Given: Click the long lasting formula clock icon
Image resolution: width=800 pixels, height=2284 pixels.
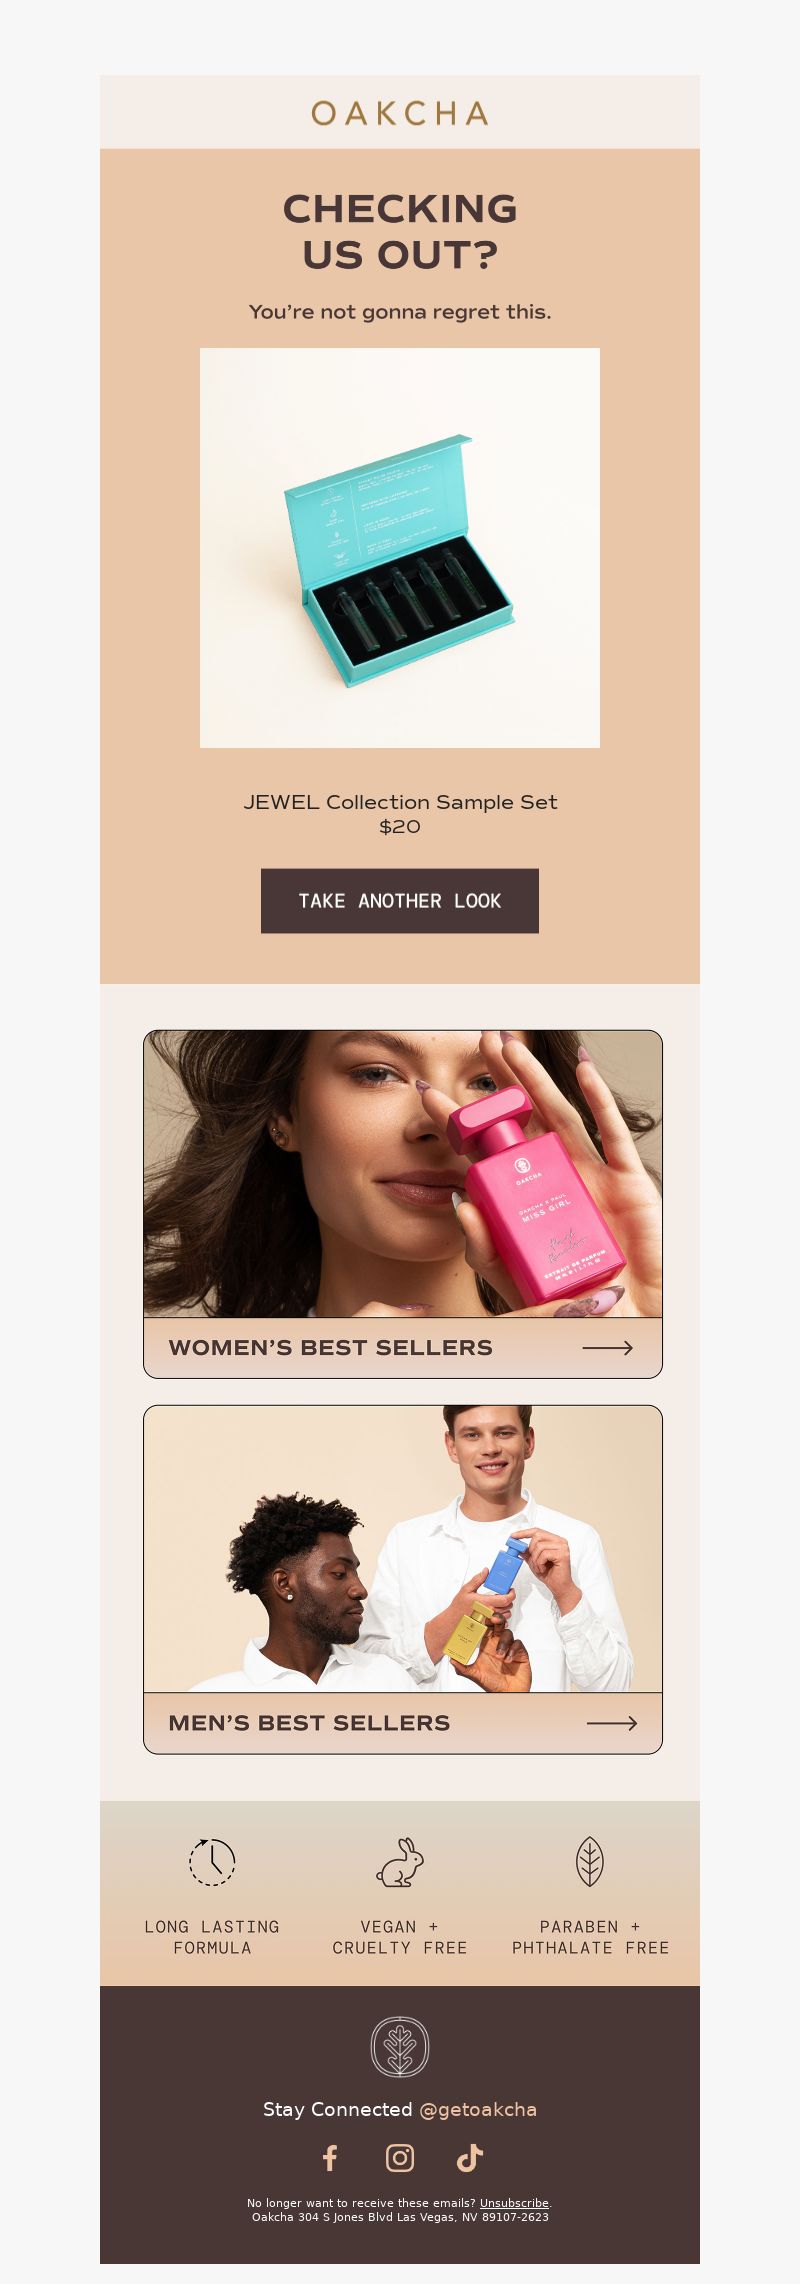Looking at the screenshot, I should click(x=212, y=1862).
